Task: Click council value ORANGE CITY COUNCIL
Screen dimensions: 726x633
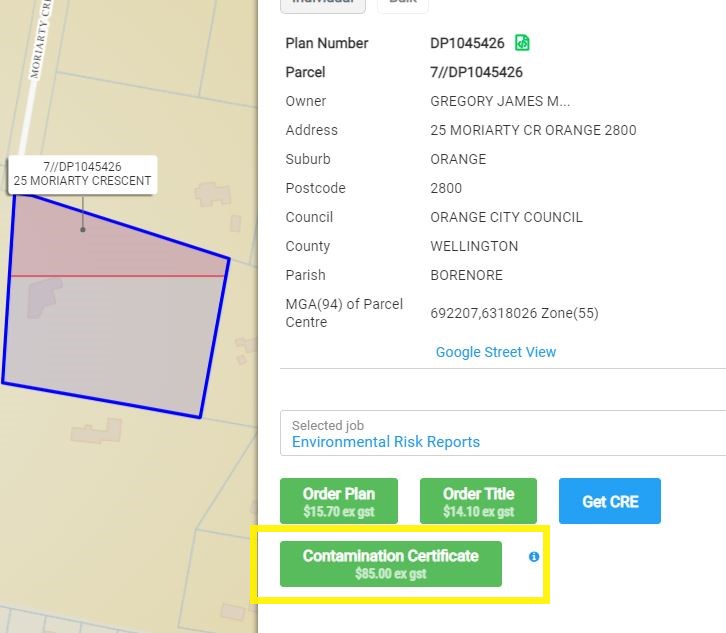Action: click(x=506, y=217)
